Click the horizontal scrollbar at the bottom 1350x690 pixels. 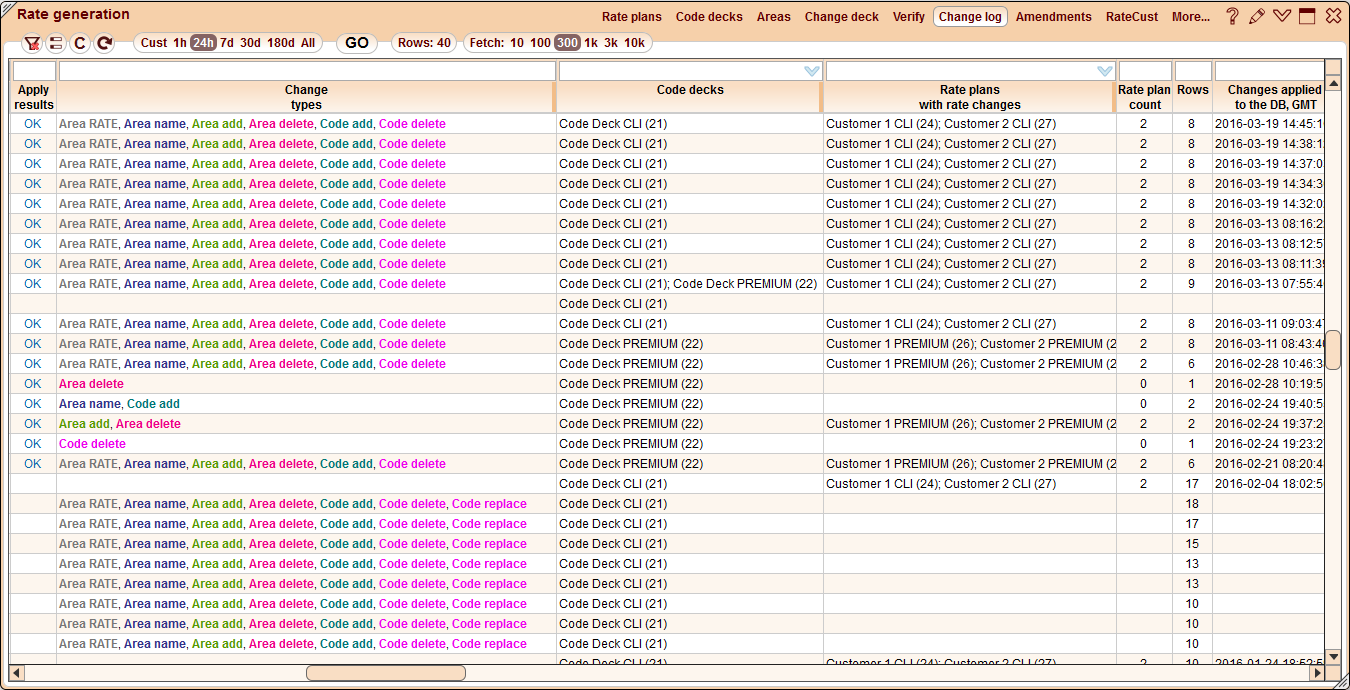click(x=385, y=672)
